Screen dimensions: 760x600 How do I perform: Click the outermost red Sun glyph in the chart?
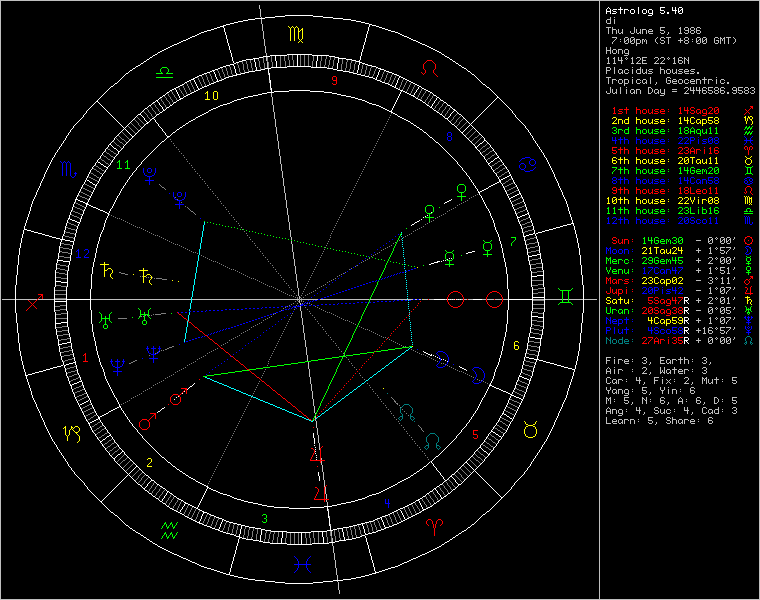(494, 298)
